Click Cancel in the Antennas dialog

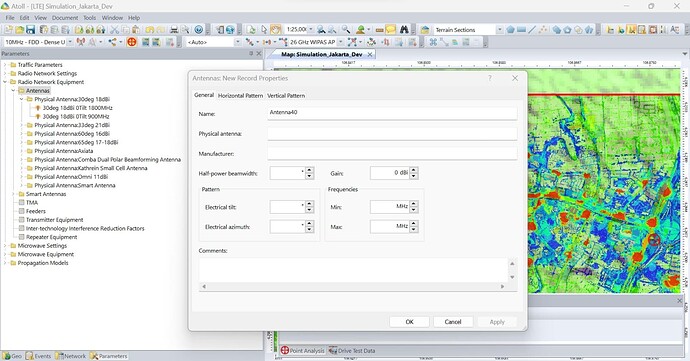click(453, 322)
